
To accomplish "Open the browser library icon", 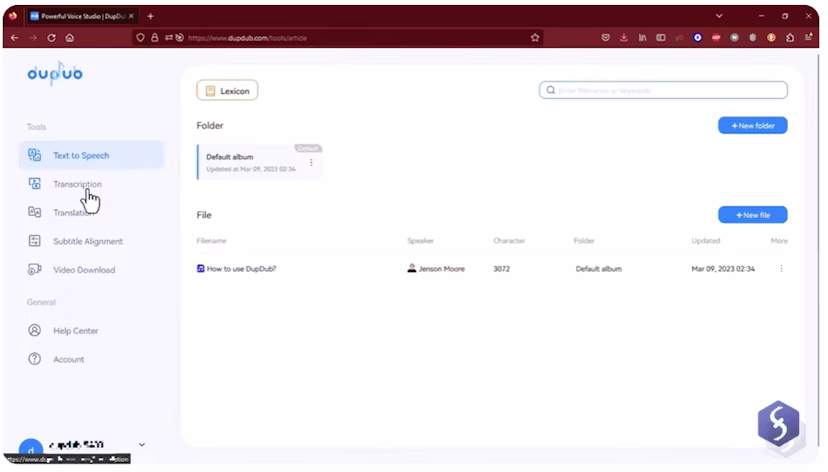I will coord(642,37).
